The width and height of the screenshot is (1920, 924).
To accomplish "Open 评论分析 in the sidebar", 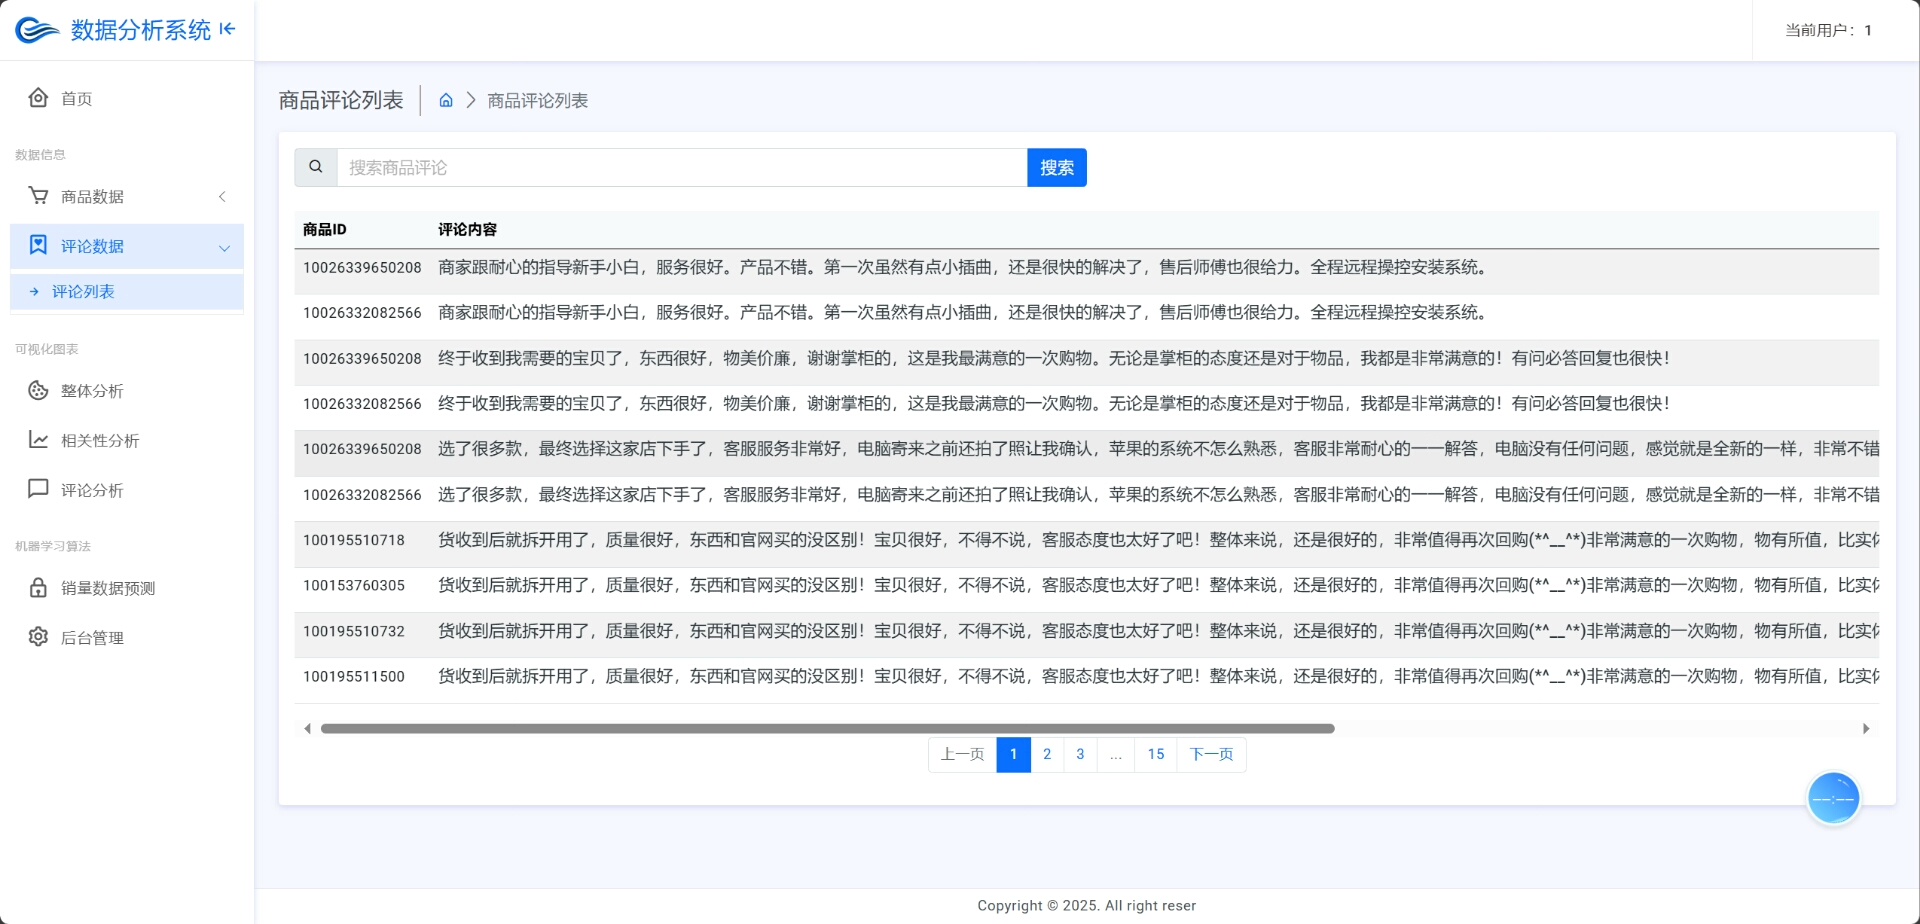I will pyautogui.click(x=127, y=490).
